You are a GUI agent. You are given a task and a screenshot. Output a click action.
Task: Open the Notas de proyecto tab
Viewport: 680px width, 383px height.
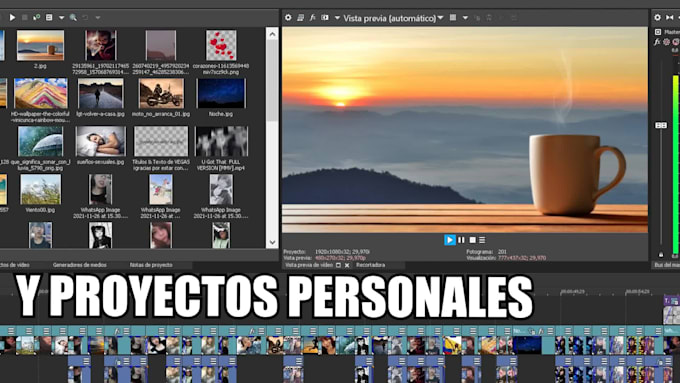pos(151,265)
